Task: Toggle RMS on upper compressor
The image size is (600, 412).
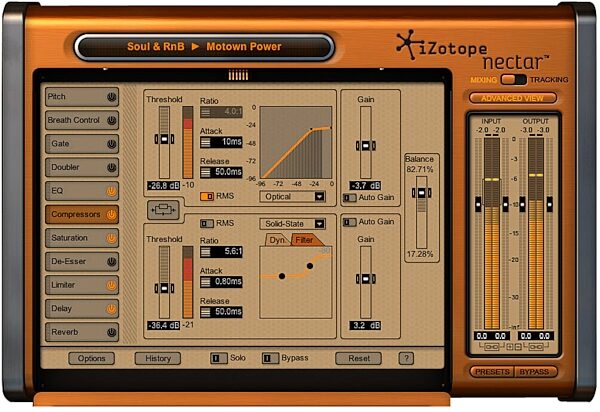Action: (x=207, y=196)
